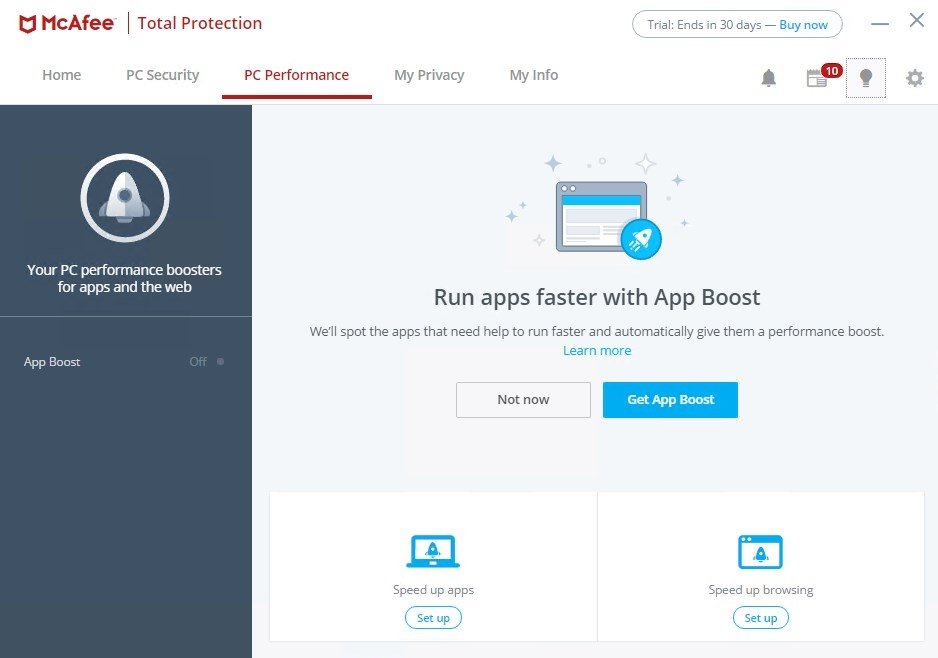This screenshot has width=938, height=658.
Task: Click the "Trial: Ends in 30 days" text
Action: [704, 25]
